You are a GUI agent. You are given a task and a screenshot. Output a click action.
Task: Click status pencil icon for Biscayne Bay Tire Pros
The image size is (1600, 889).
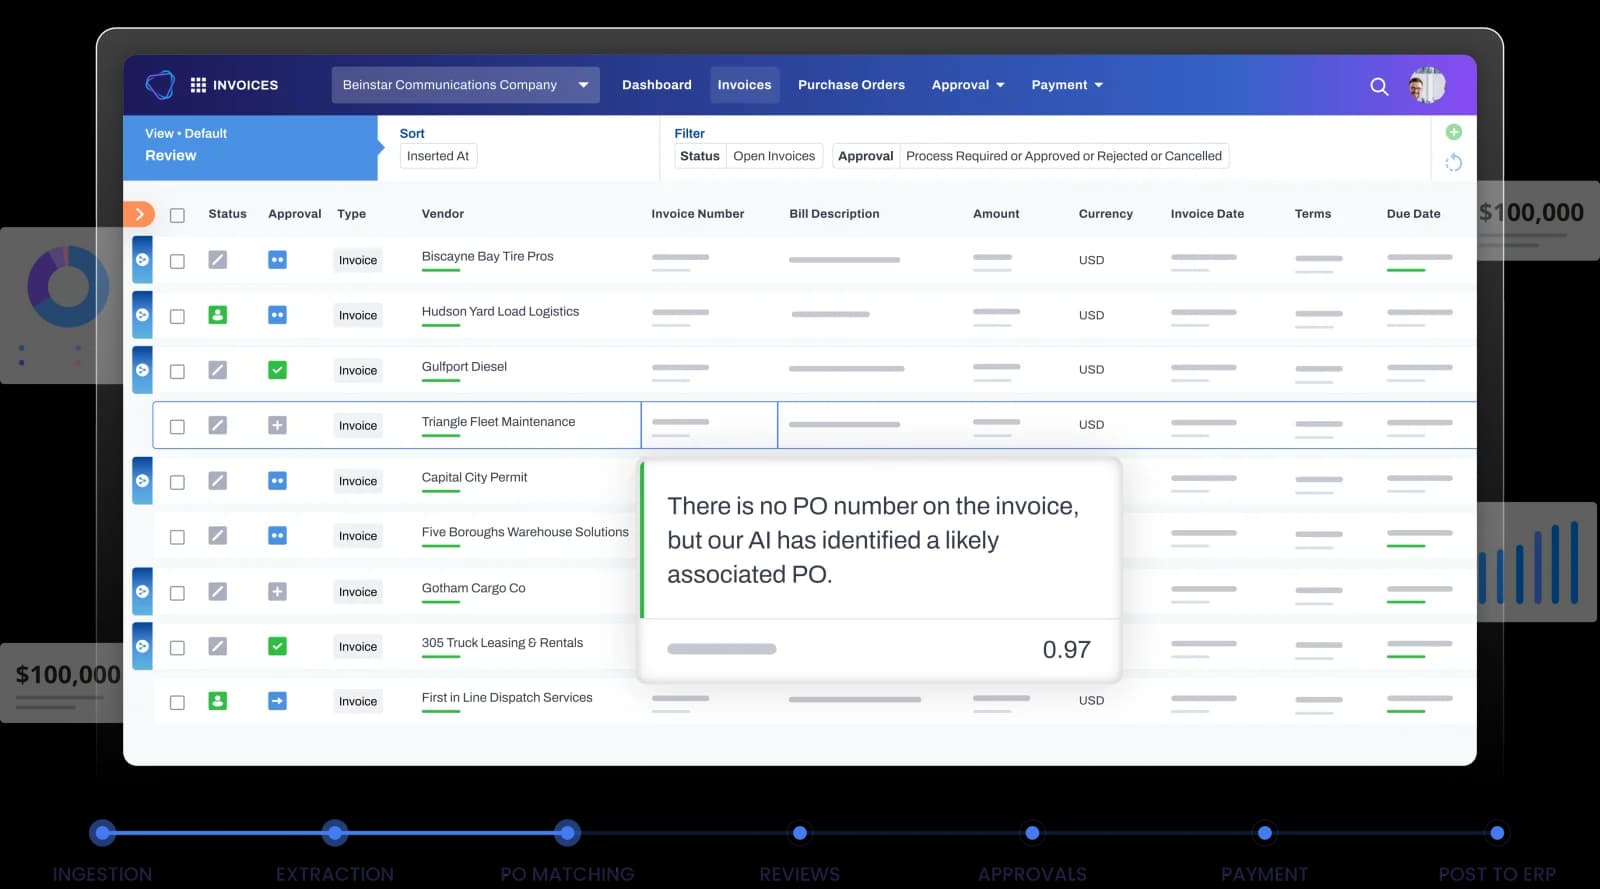tap(217, 260)
